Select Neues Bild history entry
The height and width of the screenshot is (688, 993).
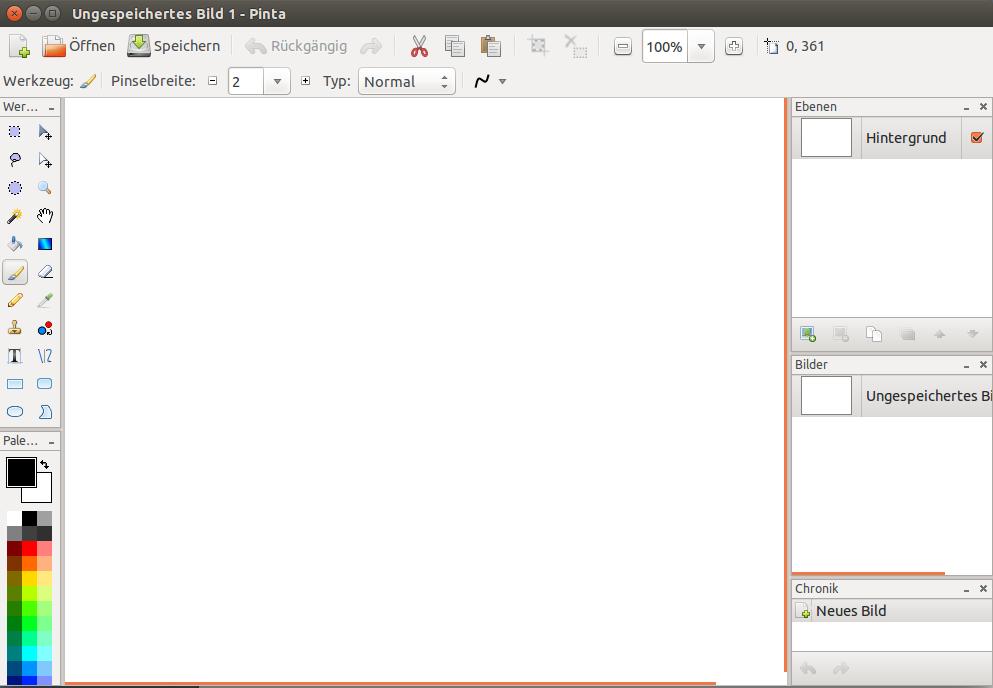pos(892,611)
